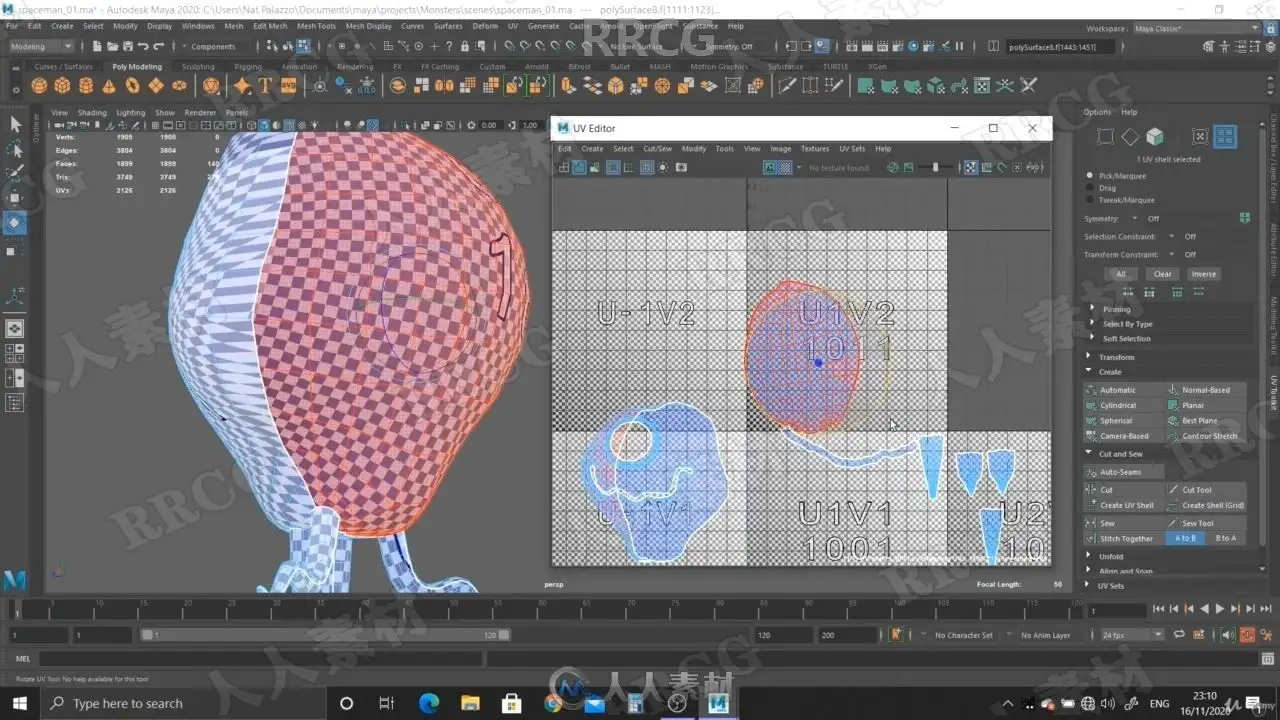The image size is (1280, 720).
Task: Create a polygon cone from the shelf
Action: pos(109,86)
